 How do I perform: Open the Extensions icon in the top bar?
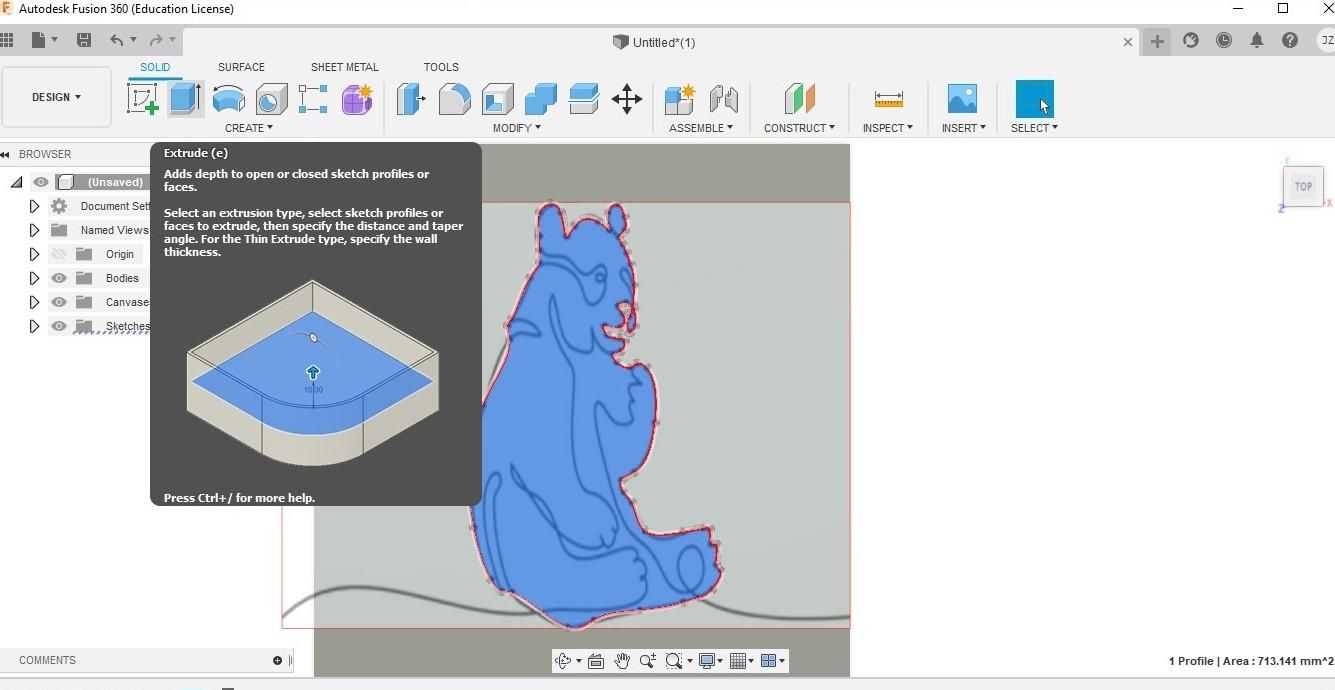(1190, 41)
